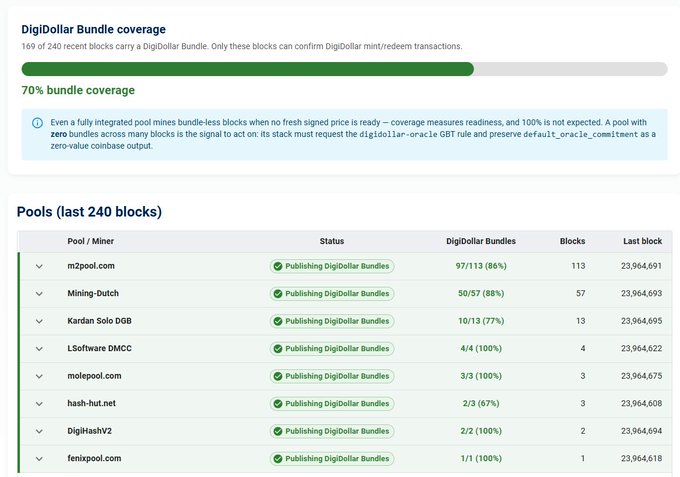Click the 3/3 (100%) bundles value
Image resolution: width=680 pixels, height=477 pixels.
pyautogui.click(x=481, y=376)
